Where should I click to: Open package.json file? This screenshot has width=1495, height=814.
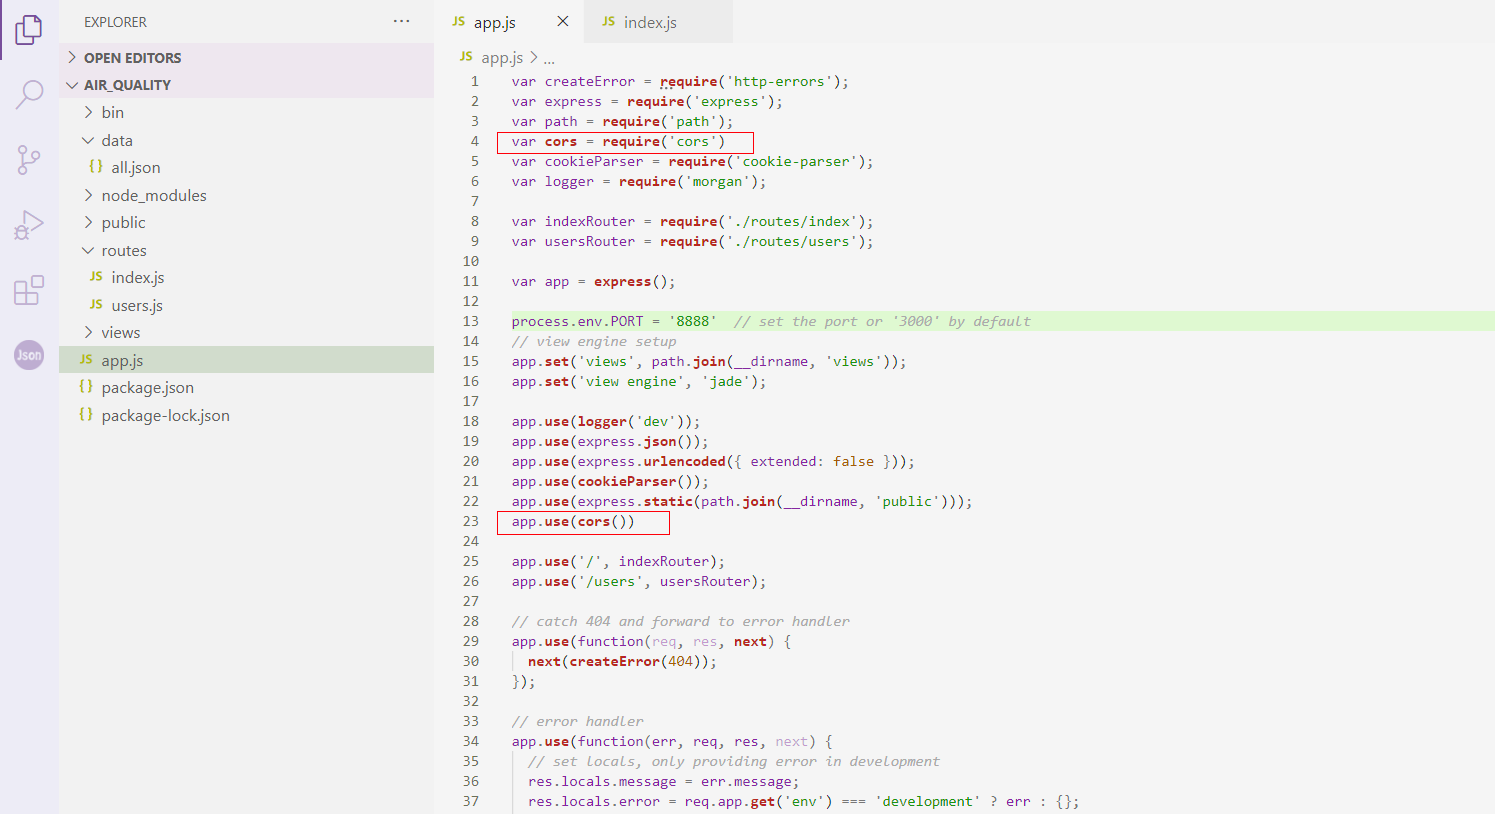pyautogui.click(x=148, y=387)
